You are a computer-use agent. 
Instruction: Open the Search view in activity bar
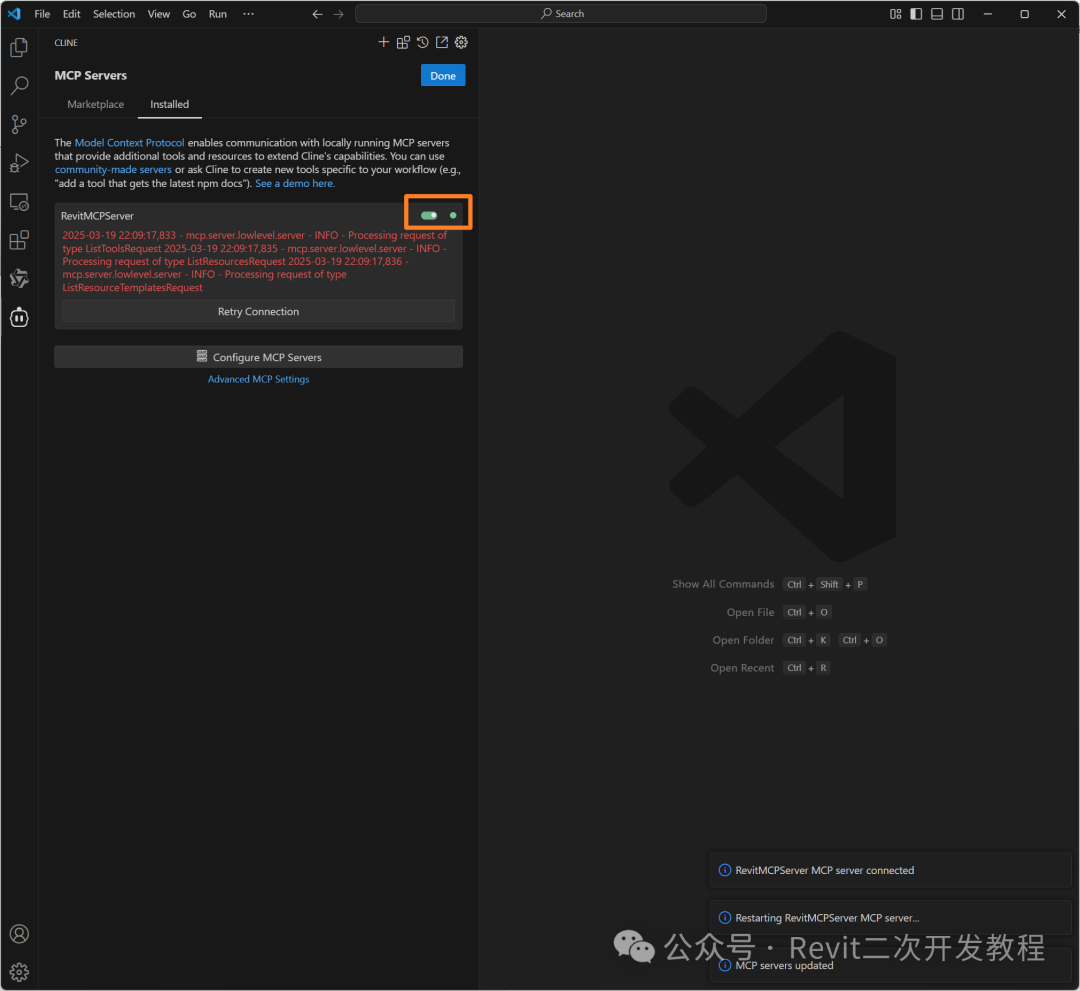coord(19,85)
